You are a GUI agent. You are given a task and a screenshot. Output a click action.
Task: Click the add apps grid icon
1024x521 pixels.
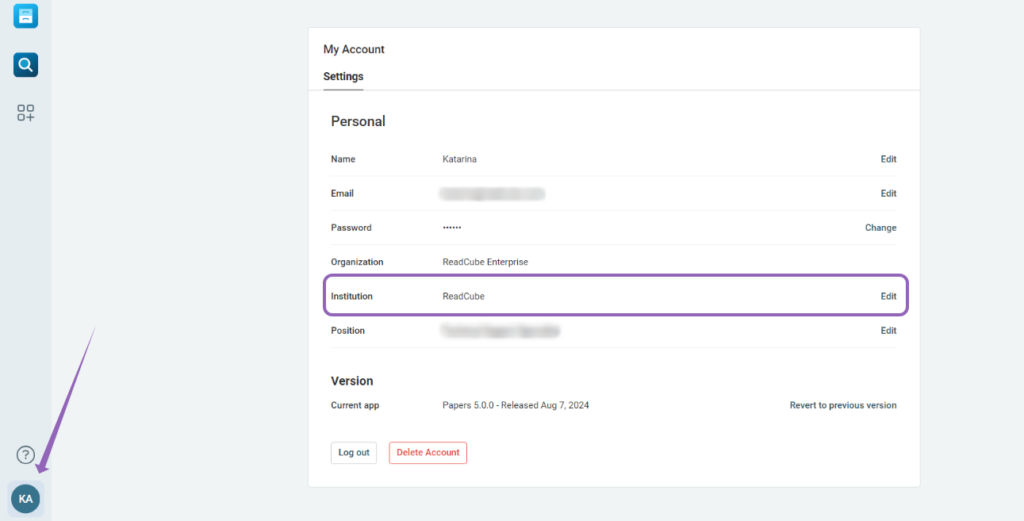coord(26,113)
